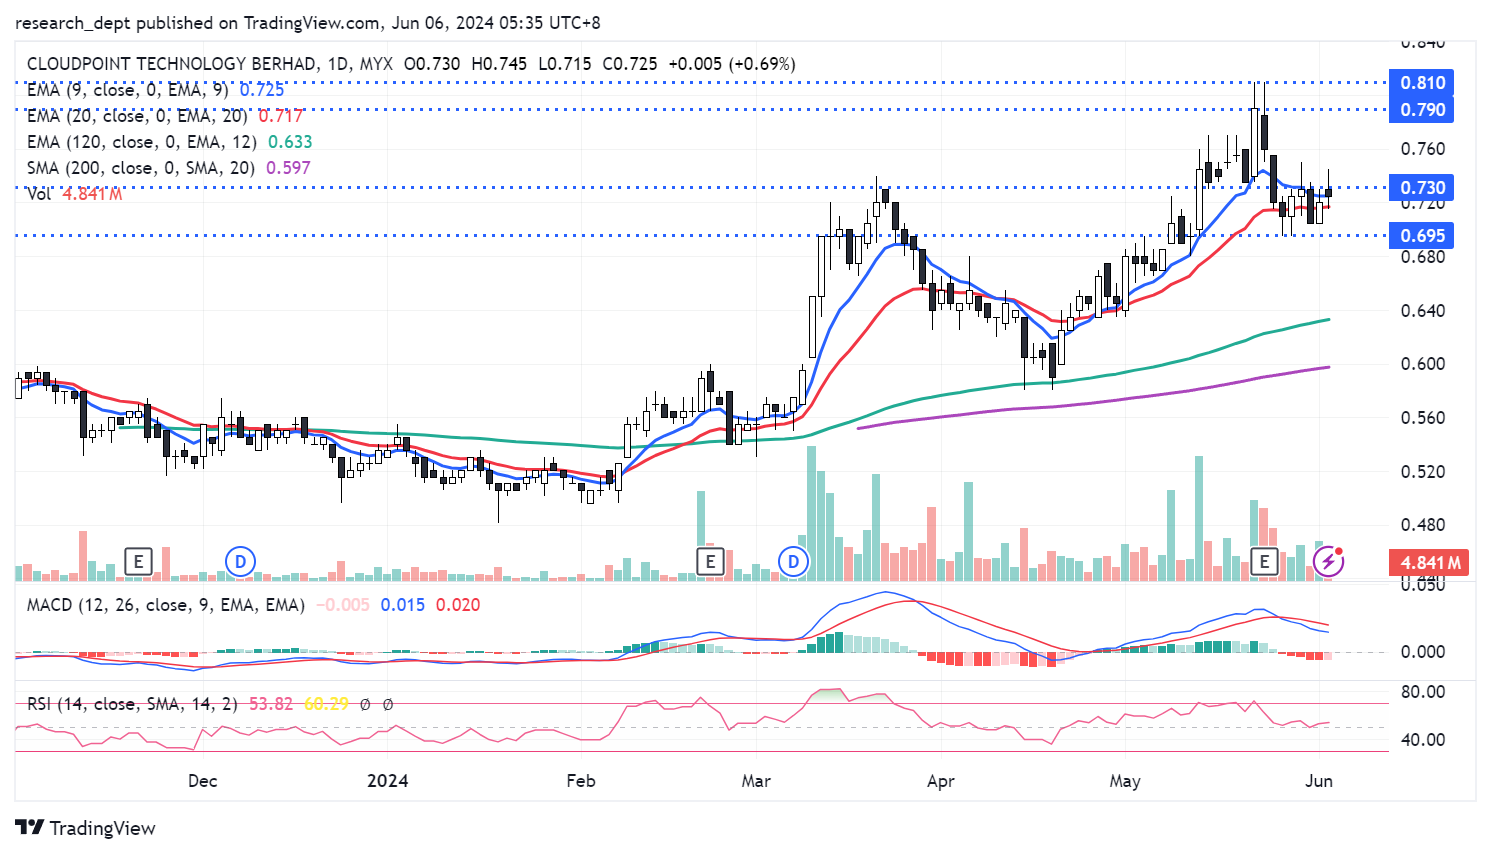Screen dimensions: 1491x854
Task: Select the EMA 9 indicator legend
Action: (x=127, y=90)
